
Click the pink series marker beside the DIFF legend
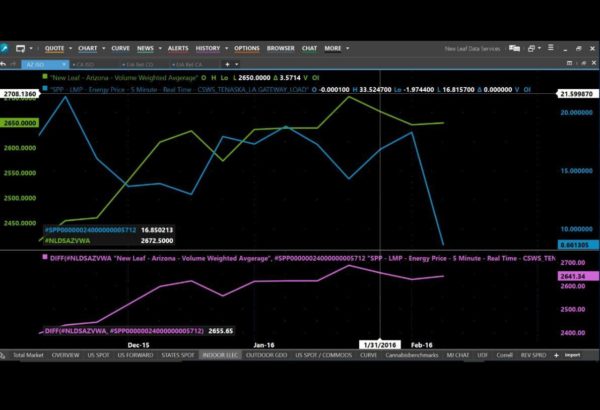point(42,258)
